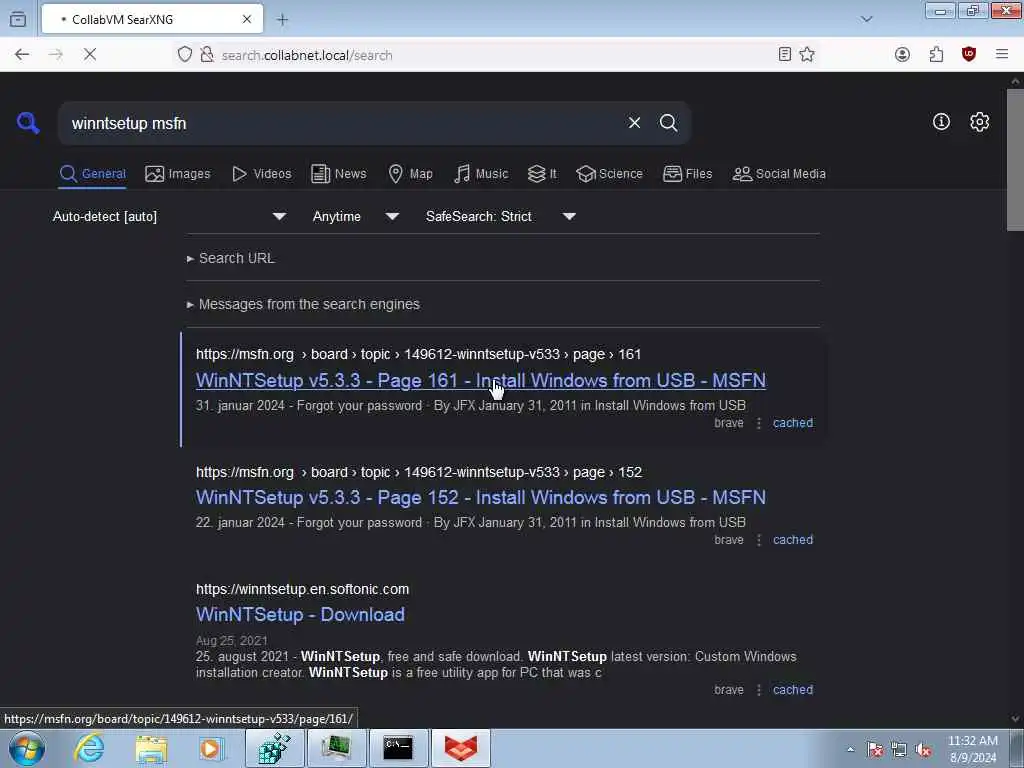Toggle reader view icon
The image size is (1024, 768).
[x=785, y=55]
